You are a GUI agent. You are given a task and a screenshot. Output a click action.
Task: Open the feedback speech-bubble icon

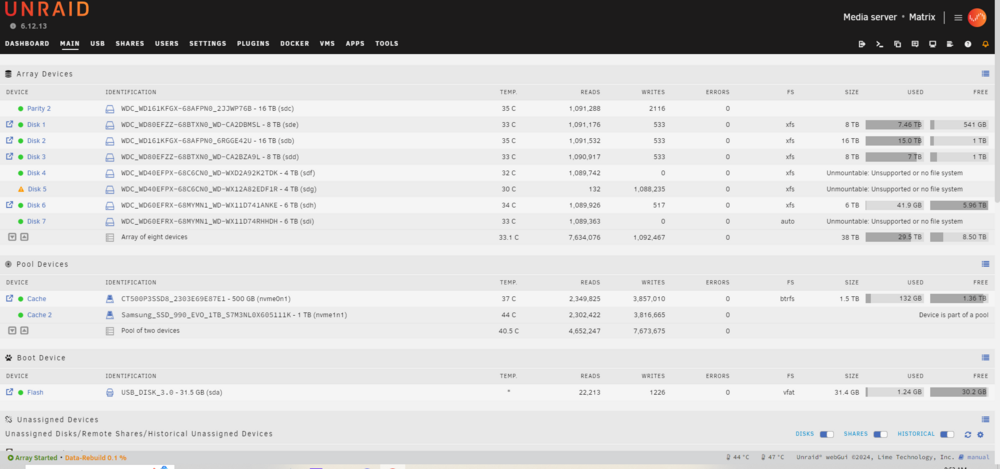tap(915, 44)
